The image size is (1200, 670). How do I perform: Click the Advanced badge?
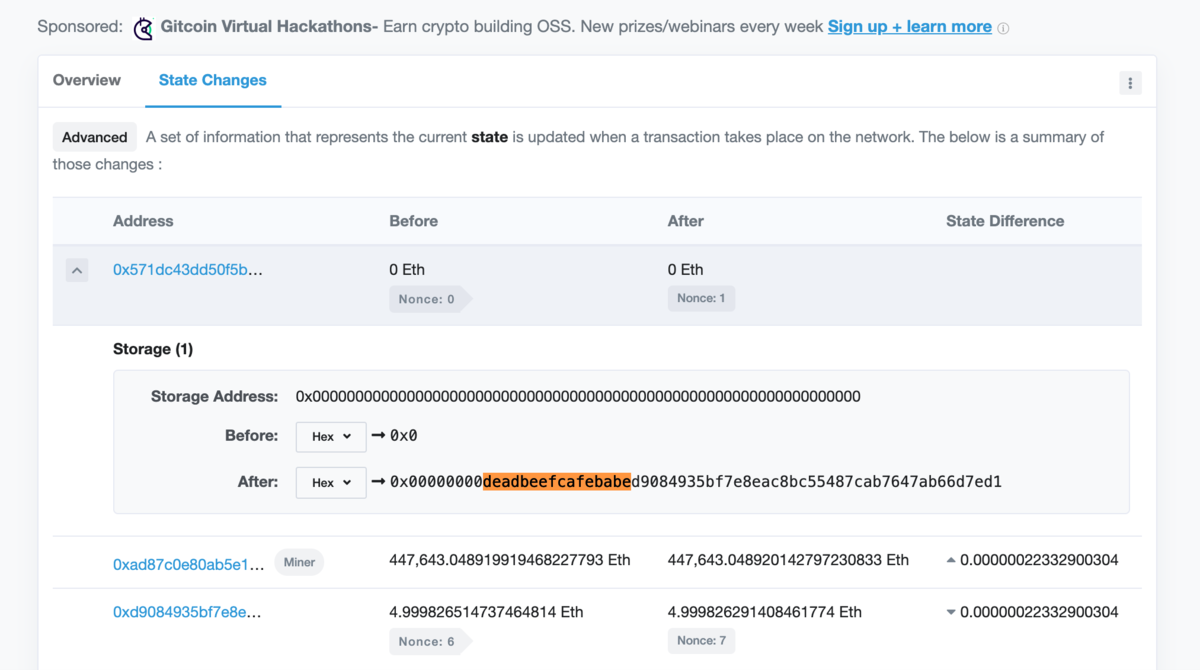(x=94, y=137)
